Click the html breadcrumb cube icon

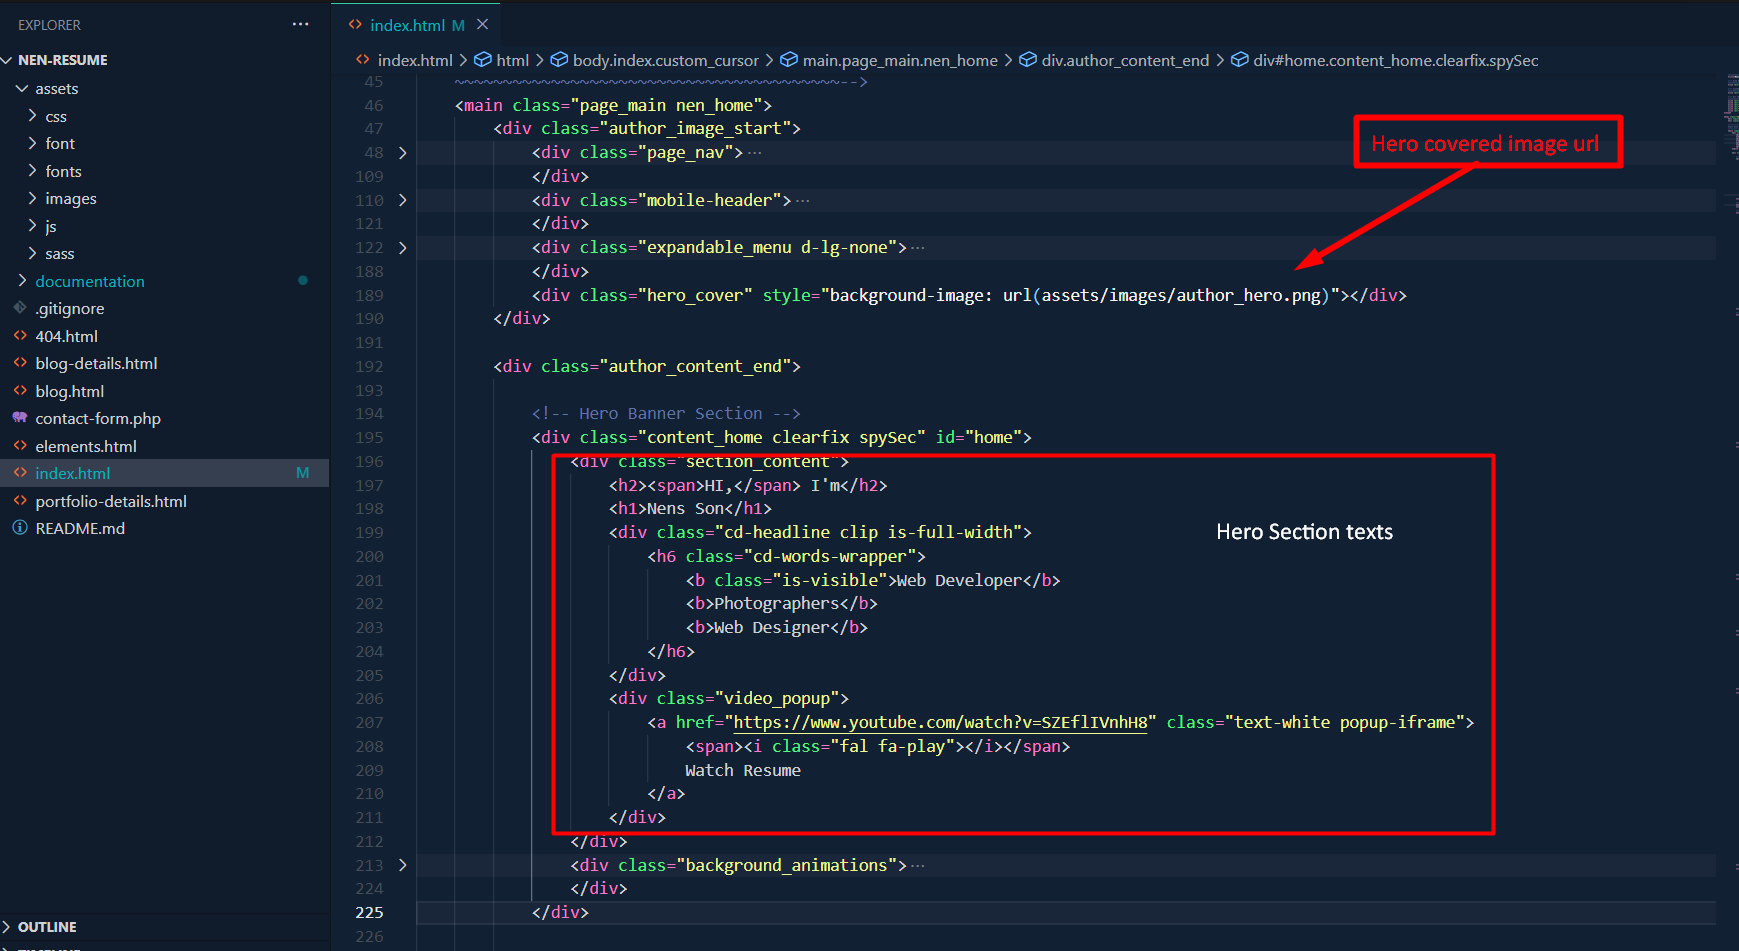482,60
